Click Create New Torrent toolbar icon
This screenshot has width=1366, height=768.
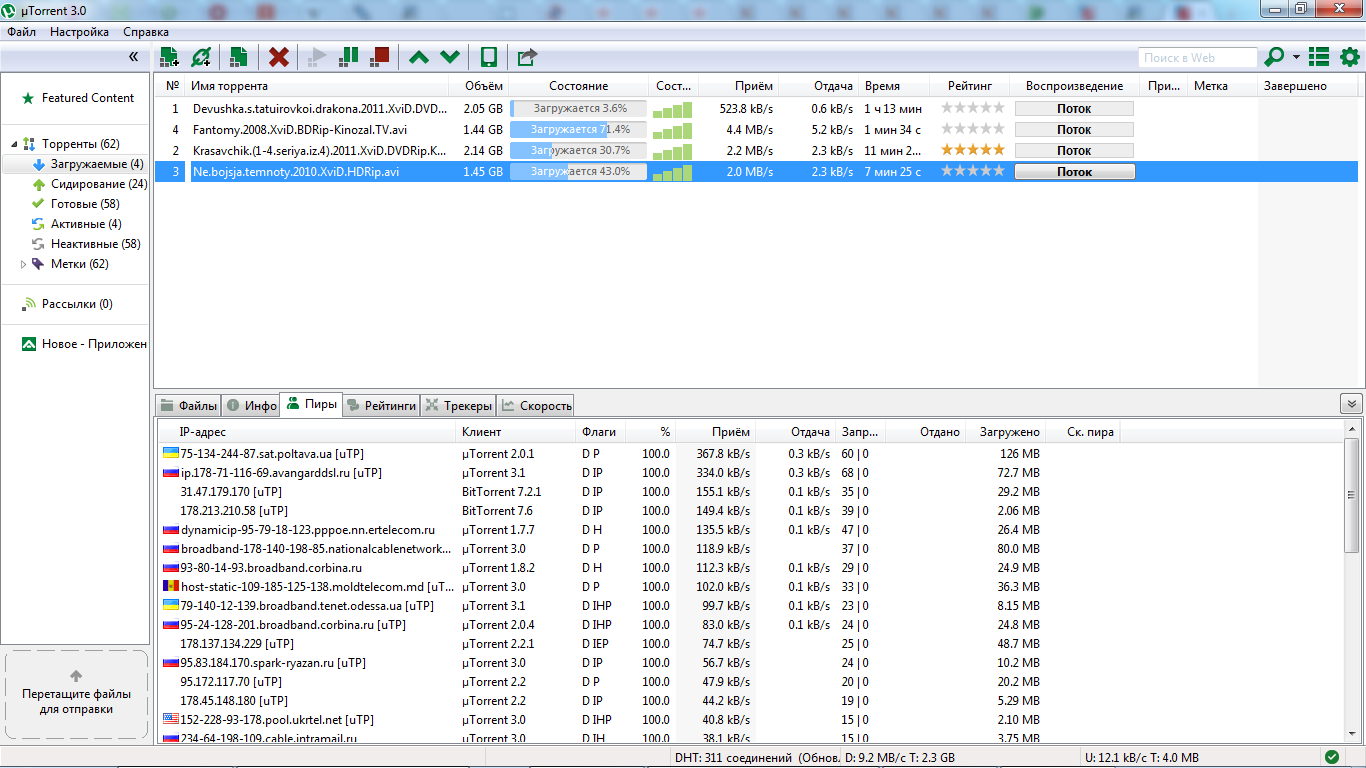(238, 57)
